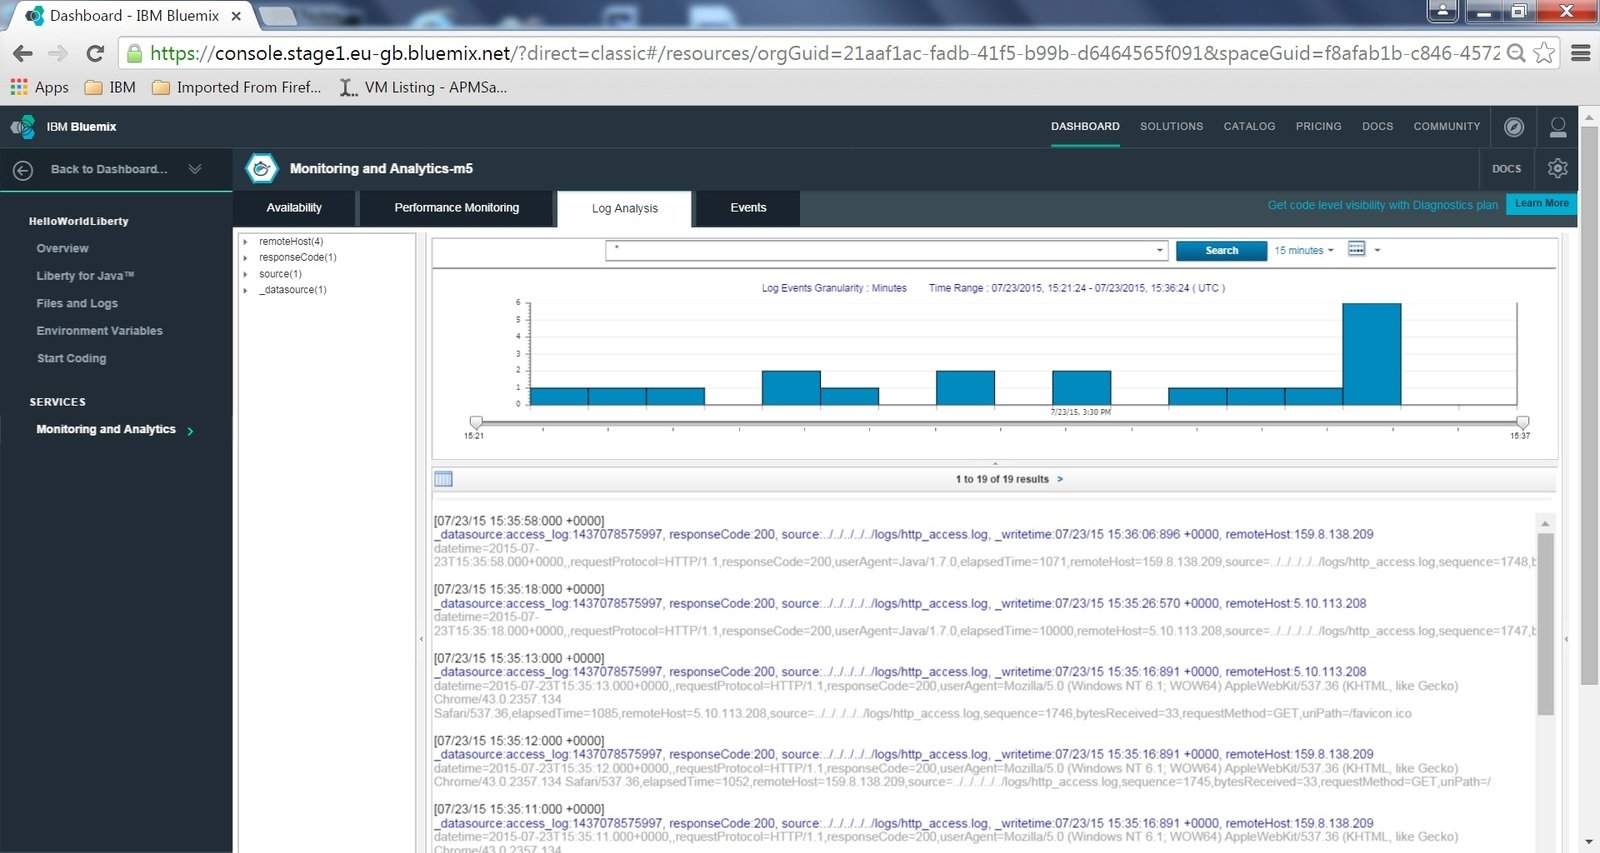Open PRICING in top navigation
This screenshot has width=1600, height=853.
(1319, 127)
